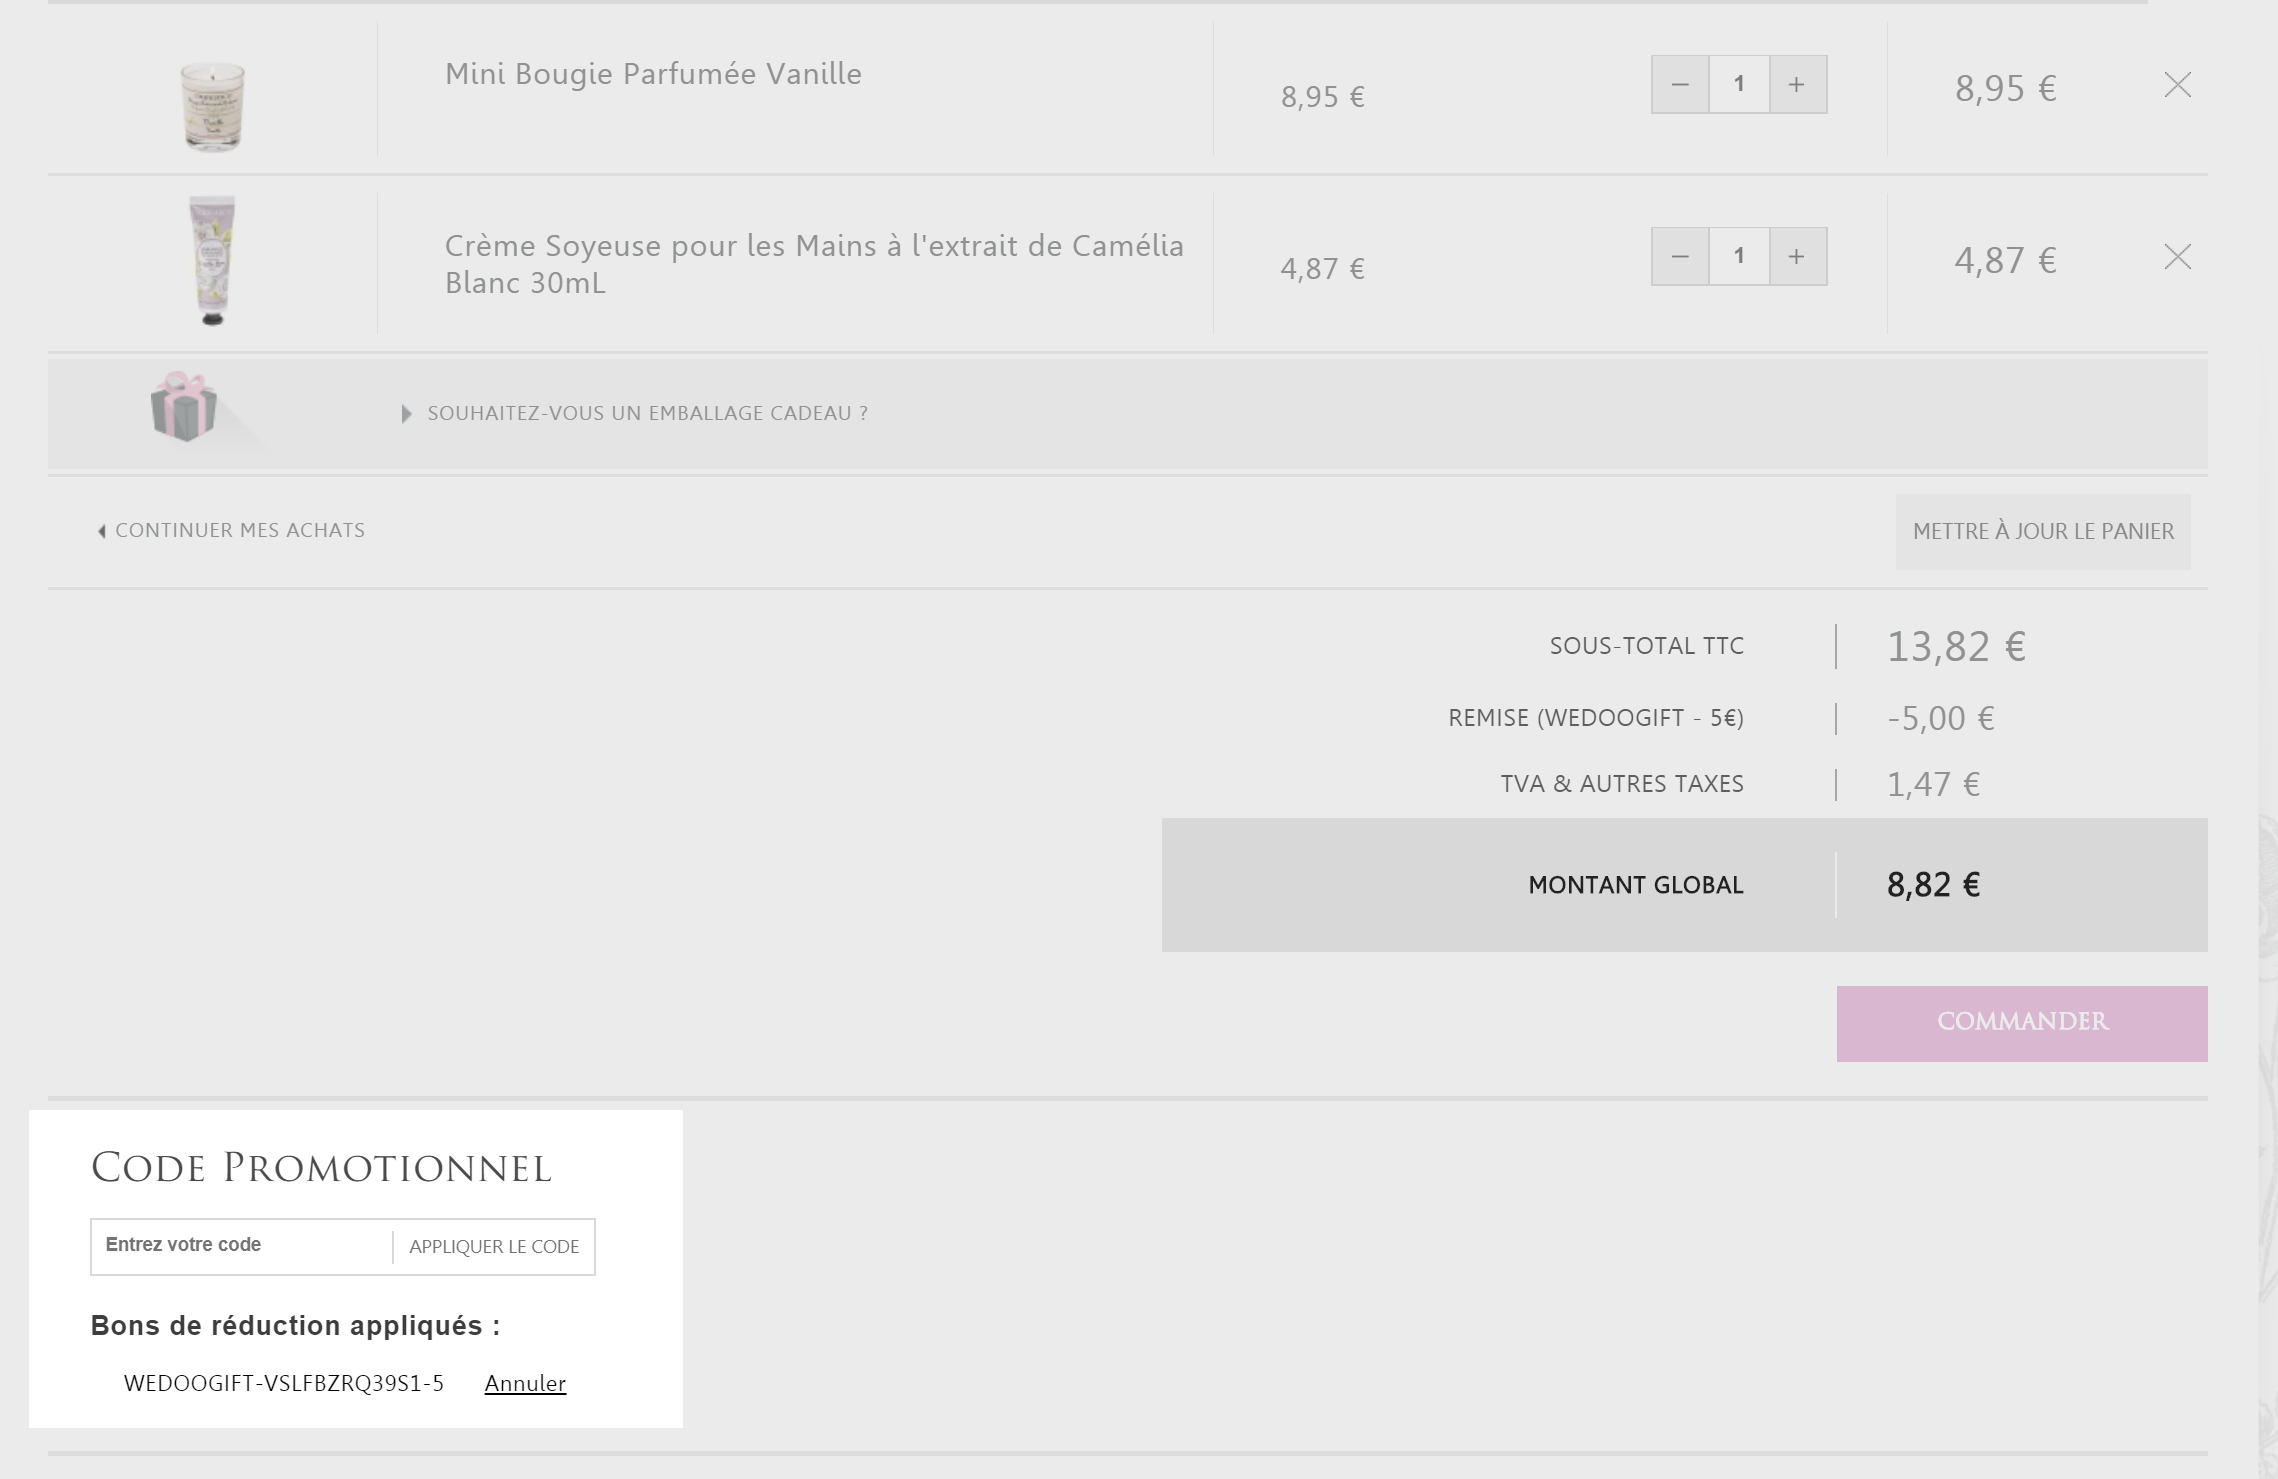Open Souhaitez-vous un emballage cadeau section
Viewport: 2278px width, 1479px height.
647,413
